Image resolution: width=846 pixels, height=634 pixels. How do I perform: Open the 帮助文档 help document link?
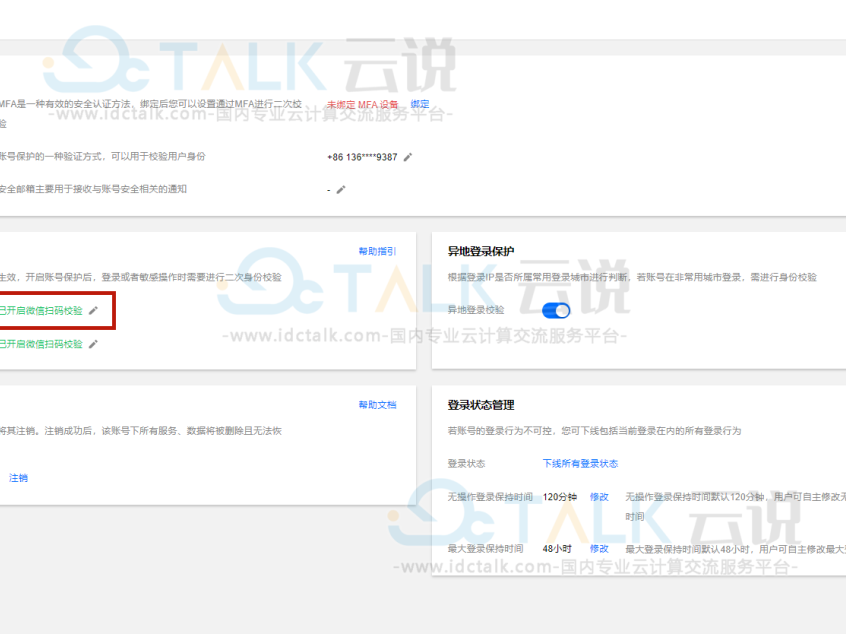(x=377, y=405)
